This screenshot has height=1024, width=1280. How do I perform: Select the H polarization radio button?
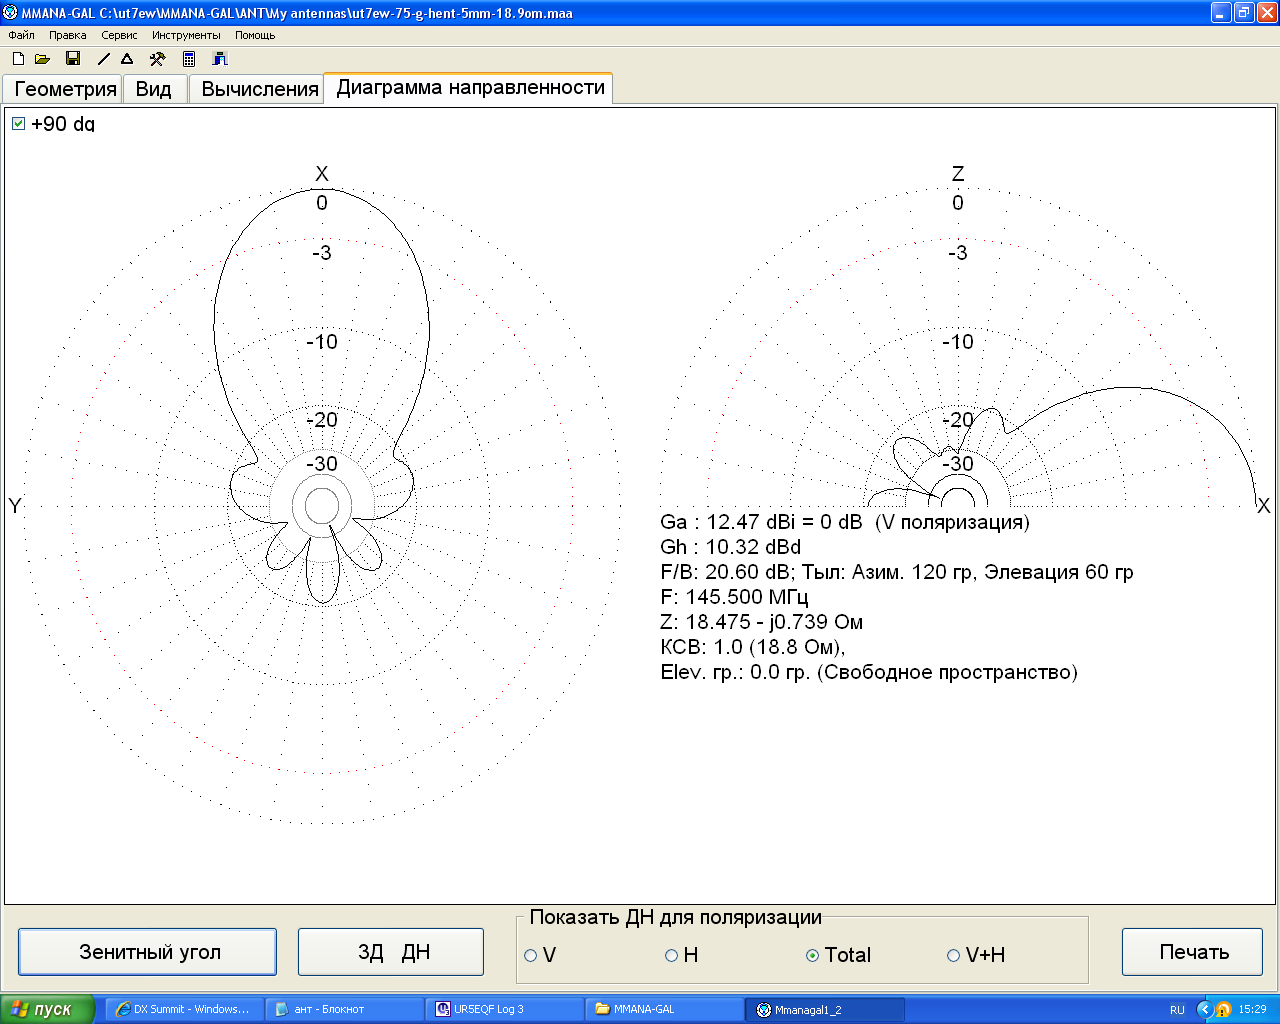point(672,956)
